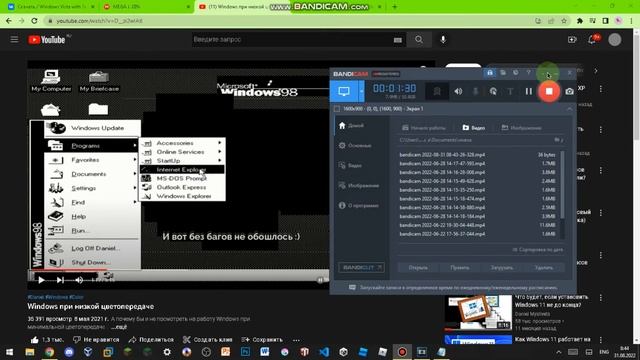Click the 1600x900 screen area selector icon
The height and width of the screenshot is (360, 640).
tap(337, 109)
